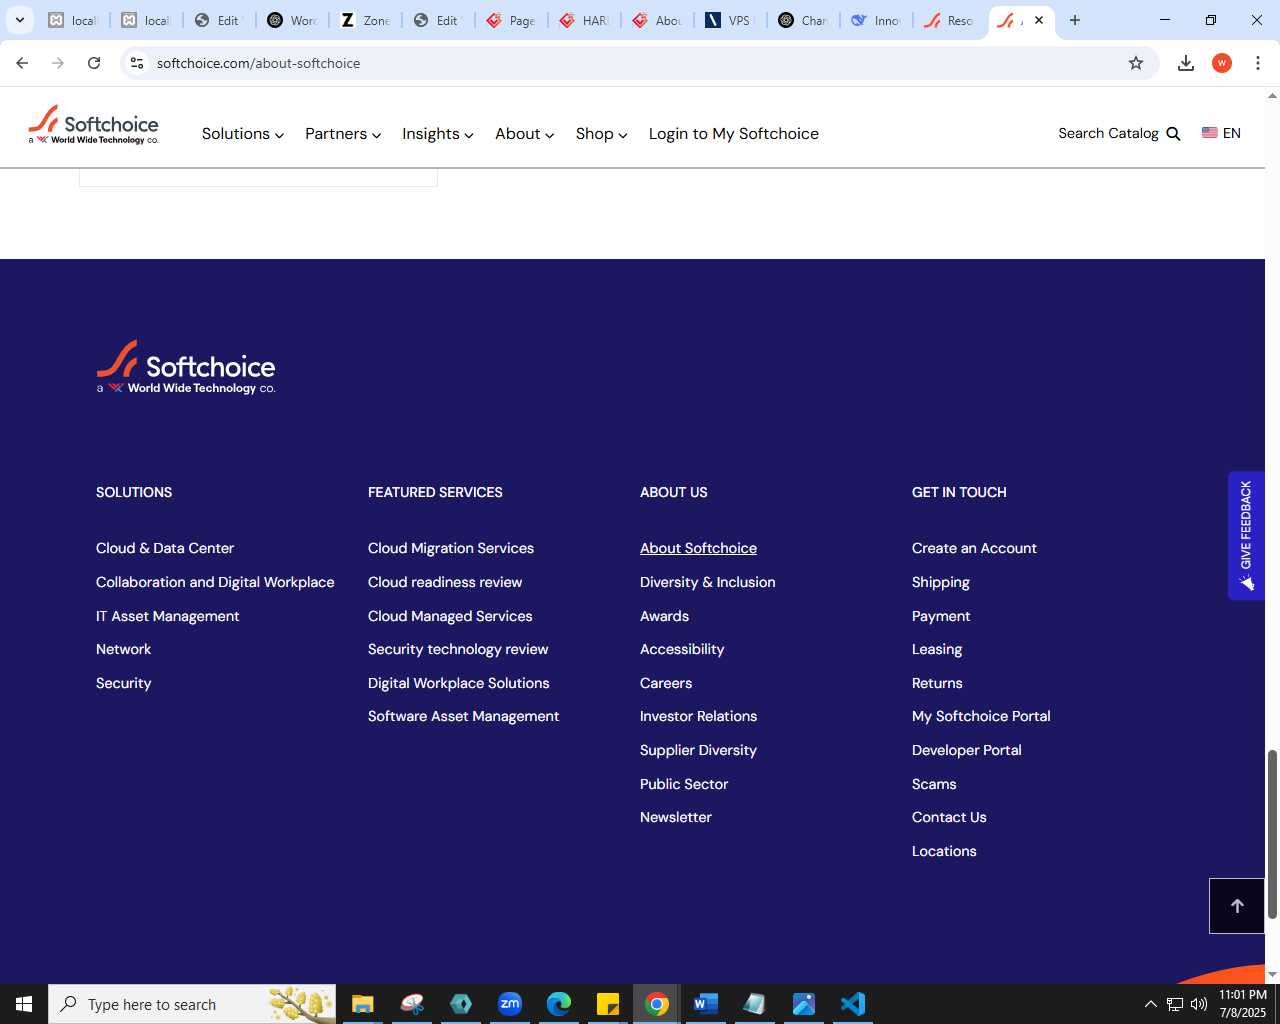Open Visual Studio Code from taskbar

(853, 1004)
